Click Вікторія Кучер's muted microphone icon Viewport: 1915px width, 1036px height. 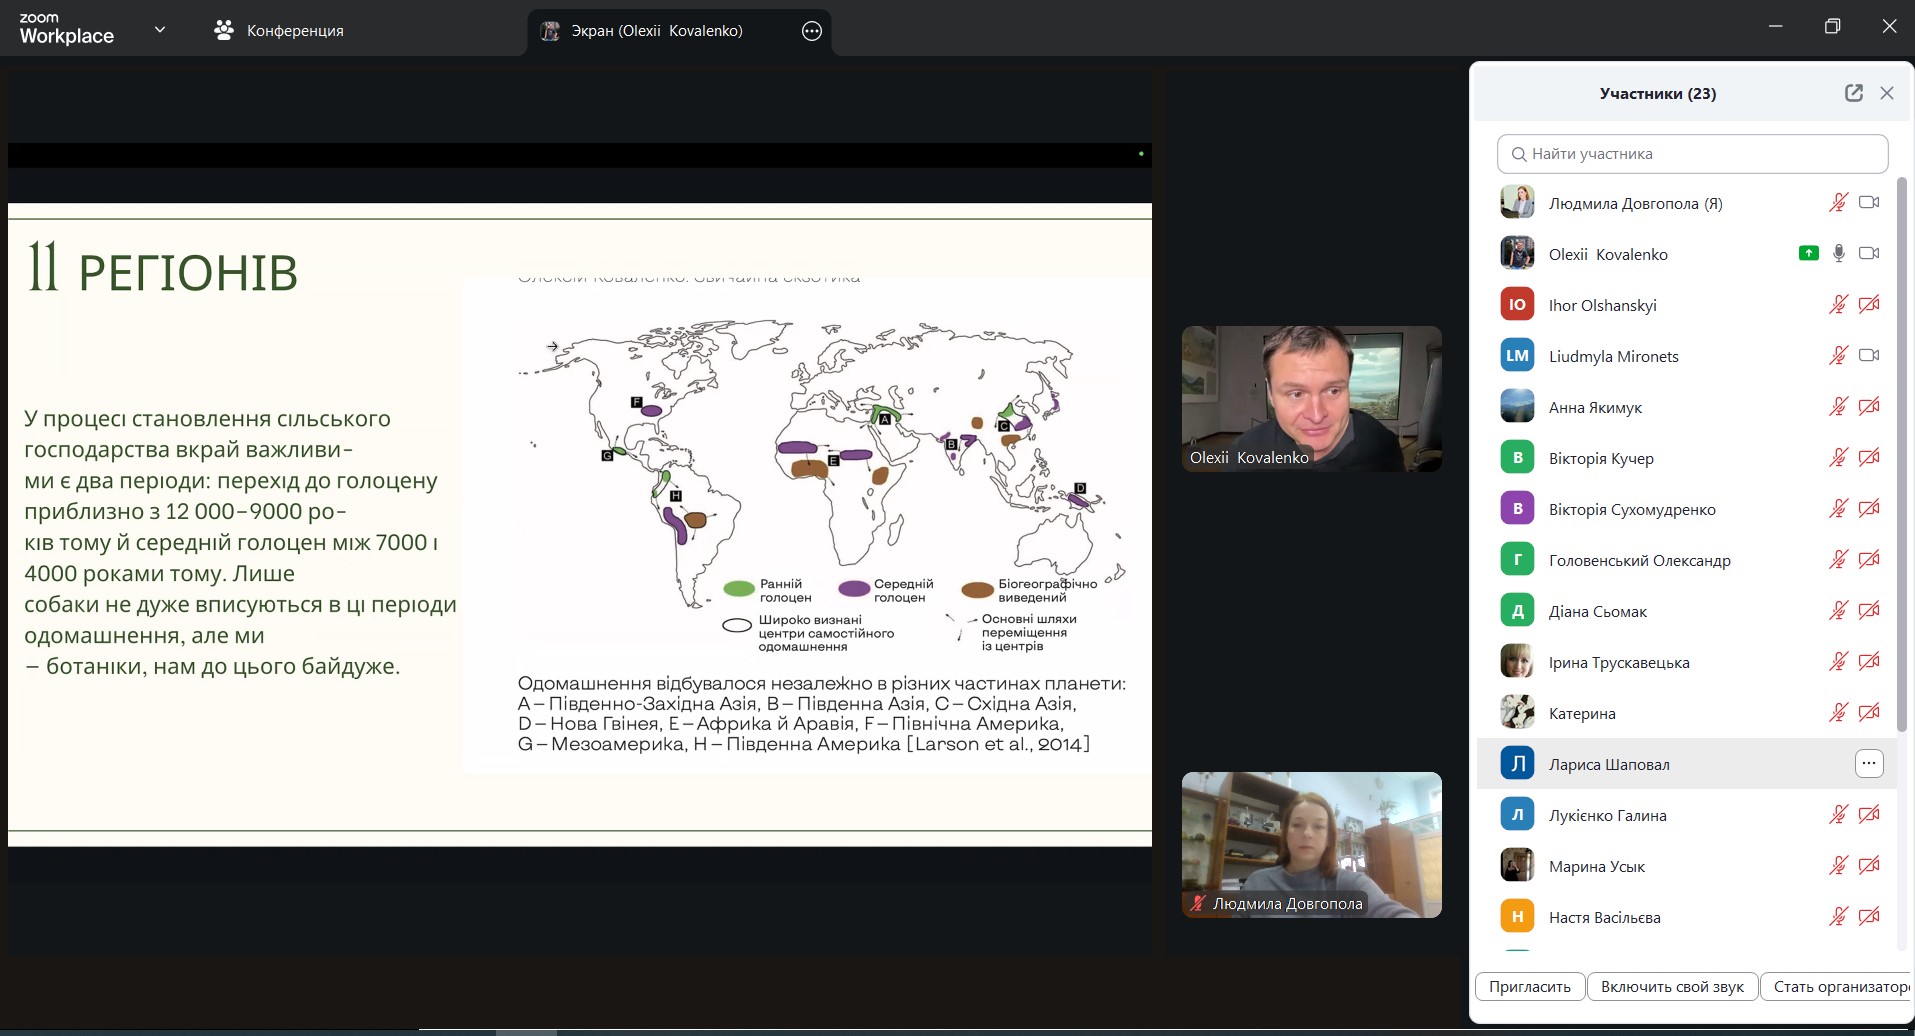pyautogui.click(x=1838, y=458)
